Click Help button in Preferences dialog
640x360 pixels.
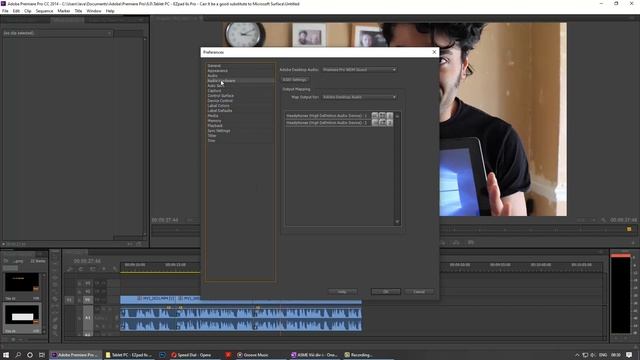pos(342,292)
